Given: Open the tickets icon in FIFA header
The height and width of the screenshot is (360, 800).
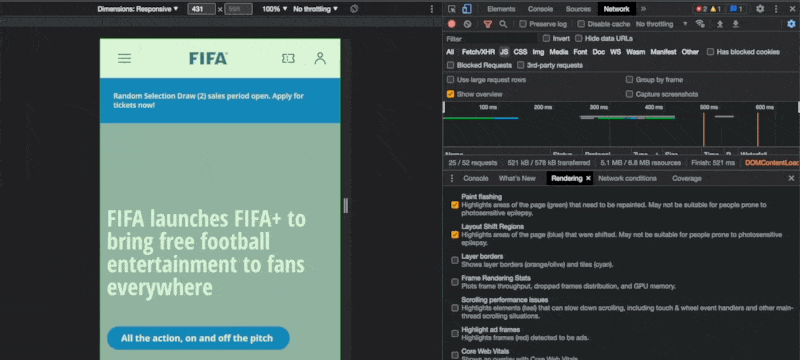Looking at the screenshot, I should [288, 59].
